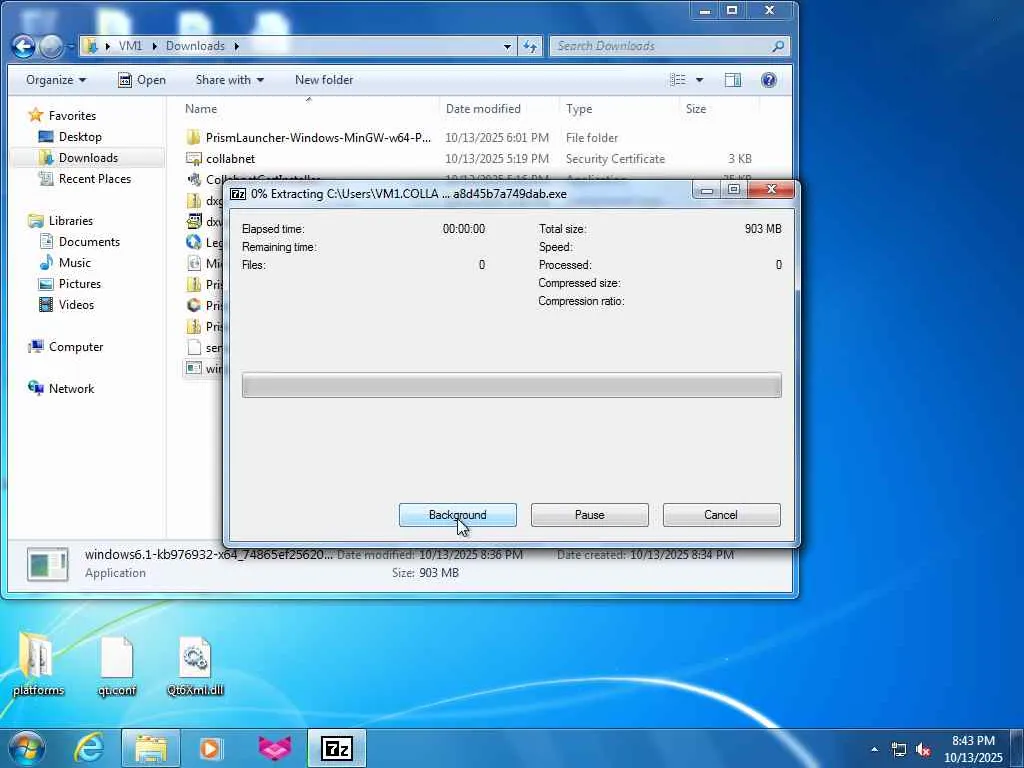Image resolution: width=1024 pixels, height=768 pixels.
Task: Refresh the Downloads folder view
Action: click(530, 46)
